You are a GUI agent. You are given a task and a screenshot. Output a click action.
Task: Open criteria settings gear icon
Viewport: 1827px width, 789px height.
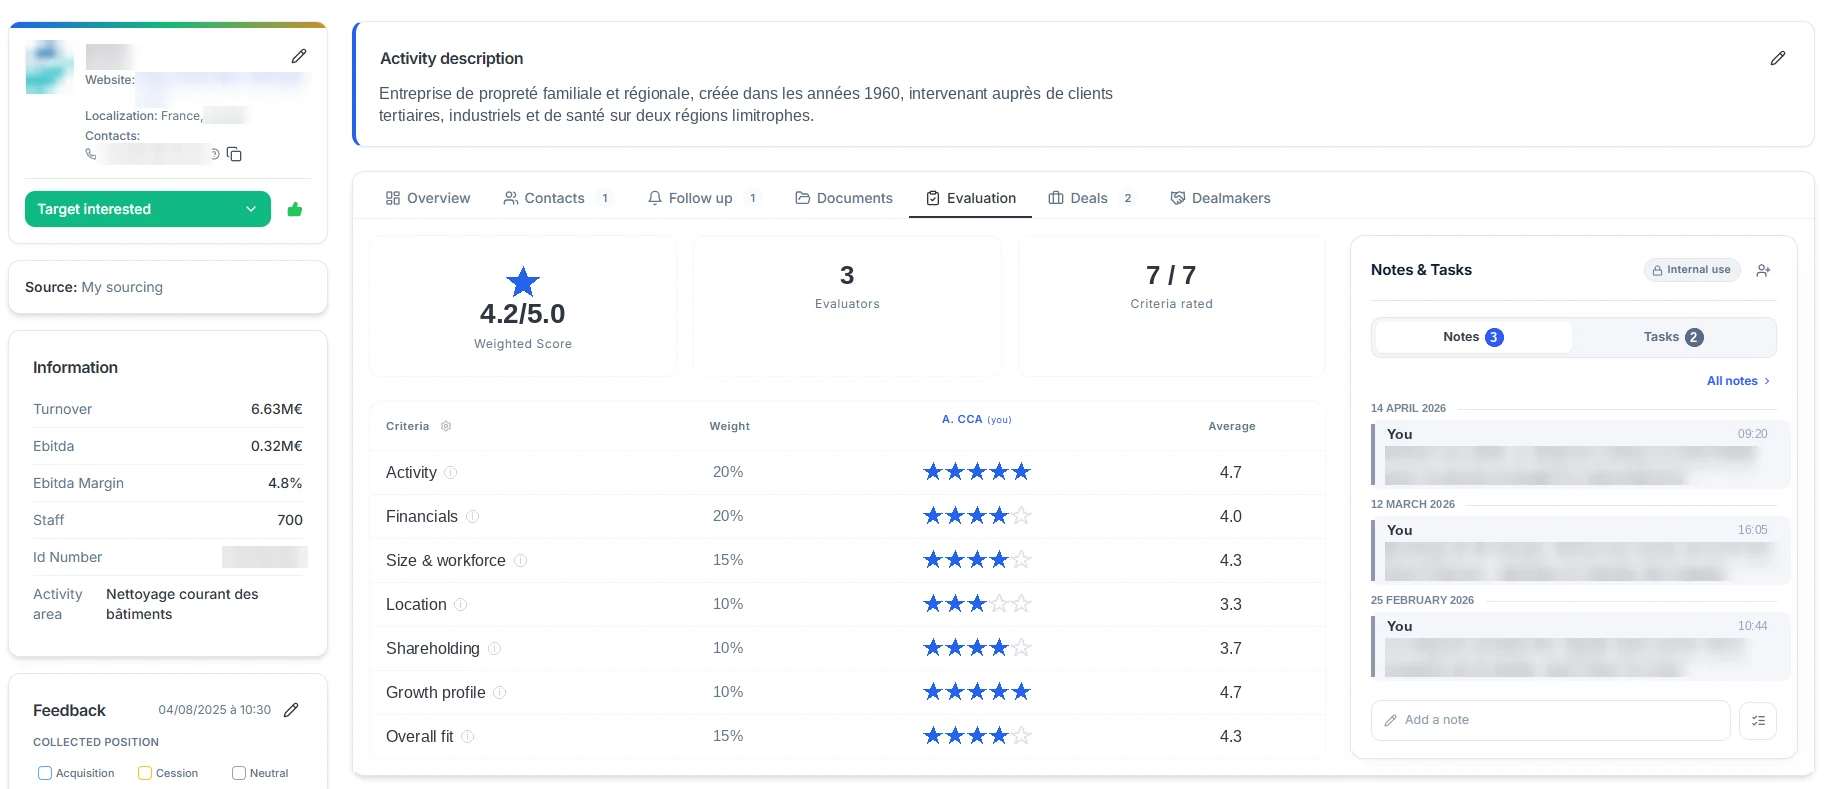(x=446, y=426)
